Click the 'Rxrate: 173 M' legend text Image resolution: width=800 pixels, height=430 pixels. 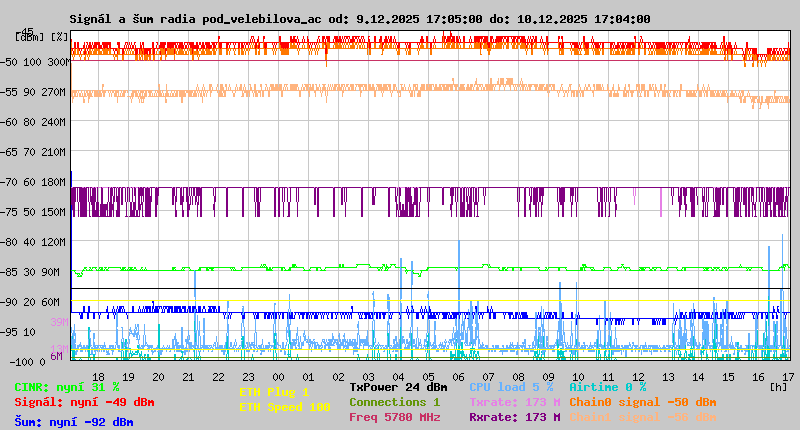(x=514, y=417)
